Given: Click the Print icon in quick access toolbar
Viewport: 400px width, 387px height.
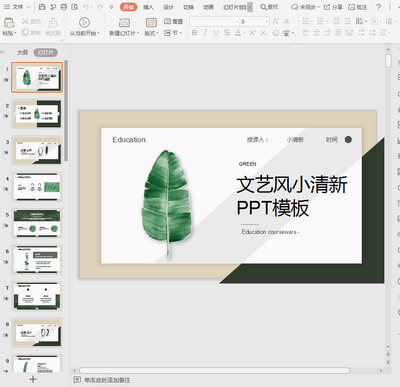Looking at the screenshot, I should click(64, 7).
